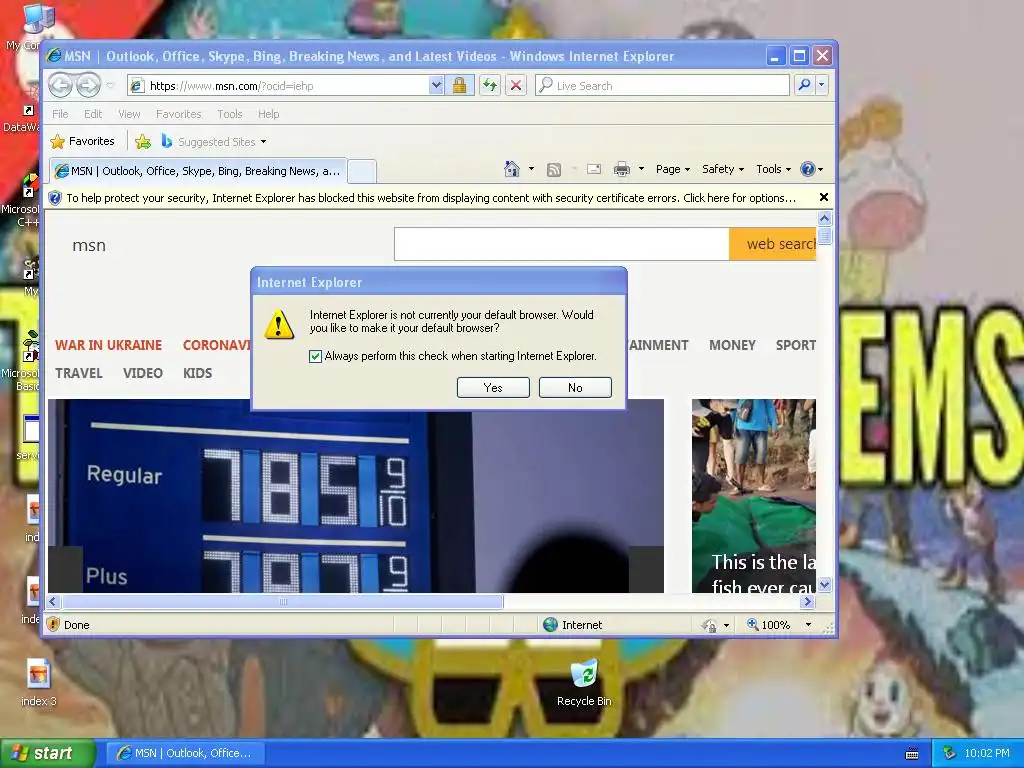1024x768 pixels.
Task: Uncheck Always perform this check checkbox
Action: (315, 356)
